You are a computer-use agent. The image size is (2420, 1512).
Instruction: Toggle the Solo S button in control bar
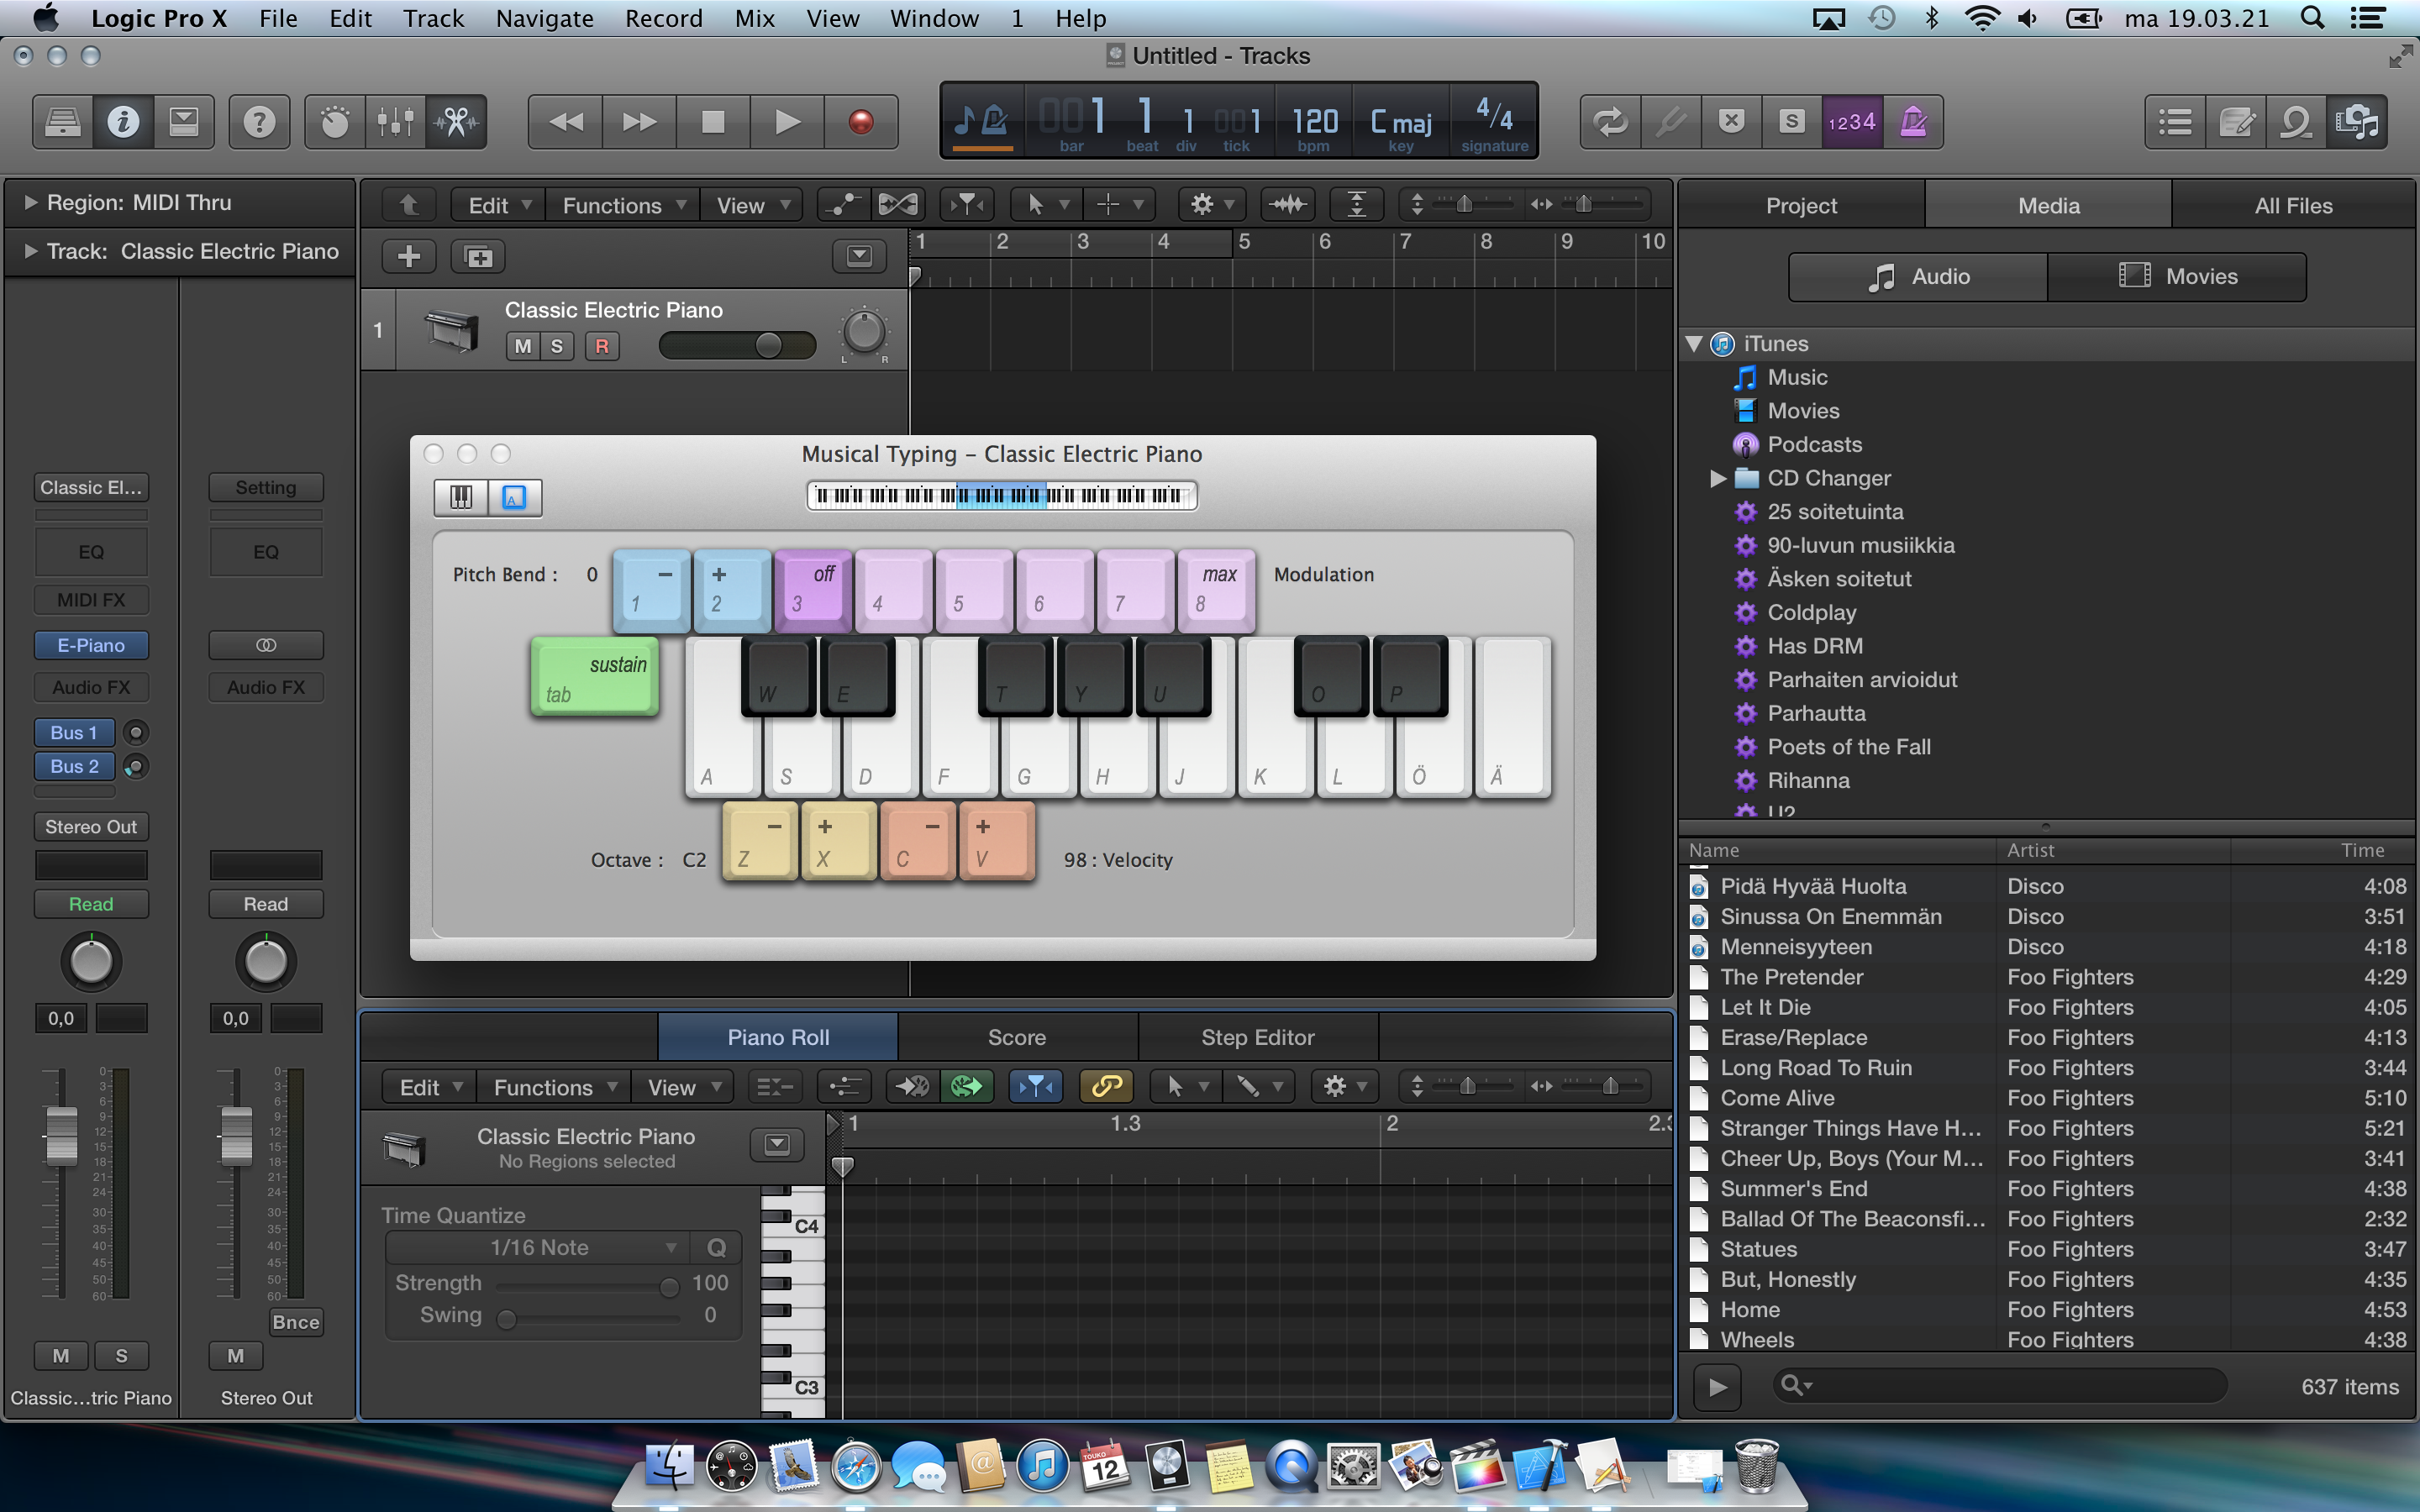coord(1792,122)
